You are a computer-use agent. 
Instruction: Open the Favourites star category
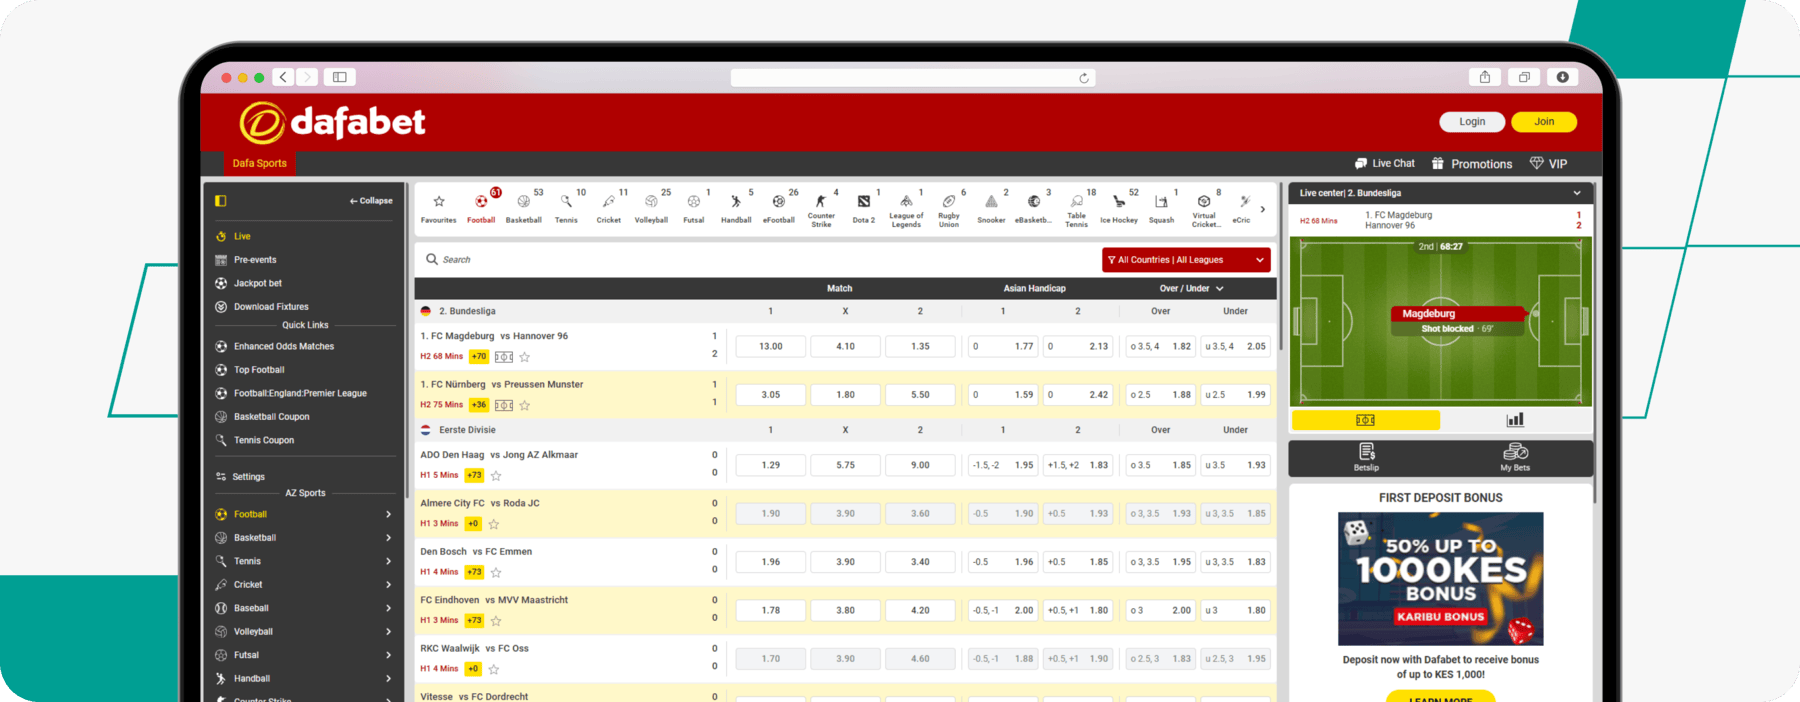(438, 208)
